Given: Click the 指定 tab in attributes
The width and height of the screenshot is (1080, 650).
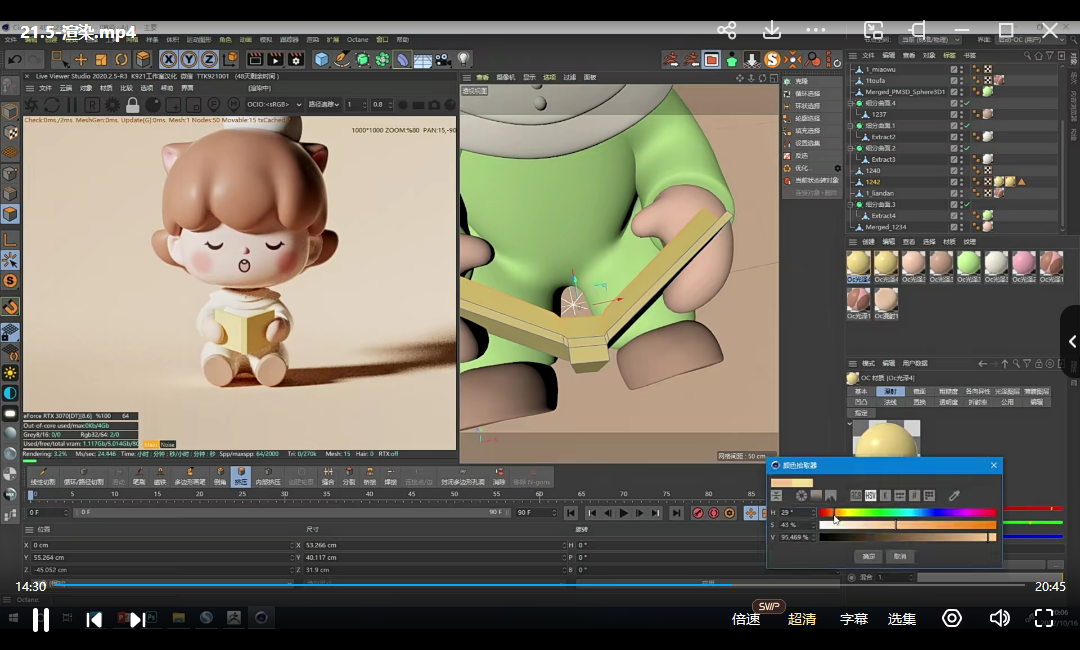Looking at the screenshot, I should click(x=861, y=413).
